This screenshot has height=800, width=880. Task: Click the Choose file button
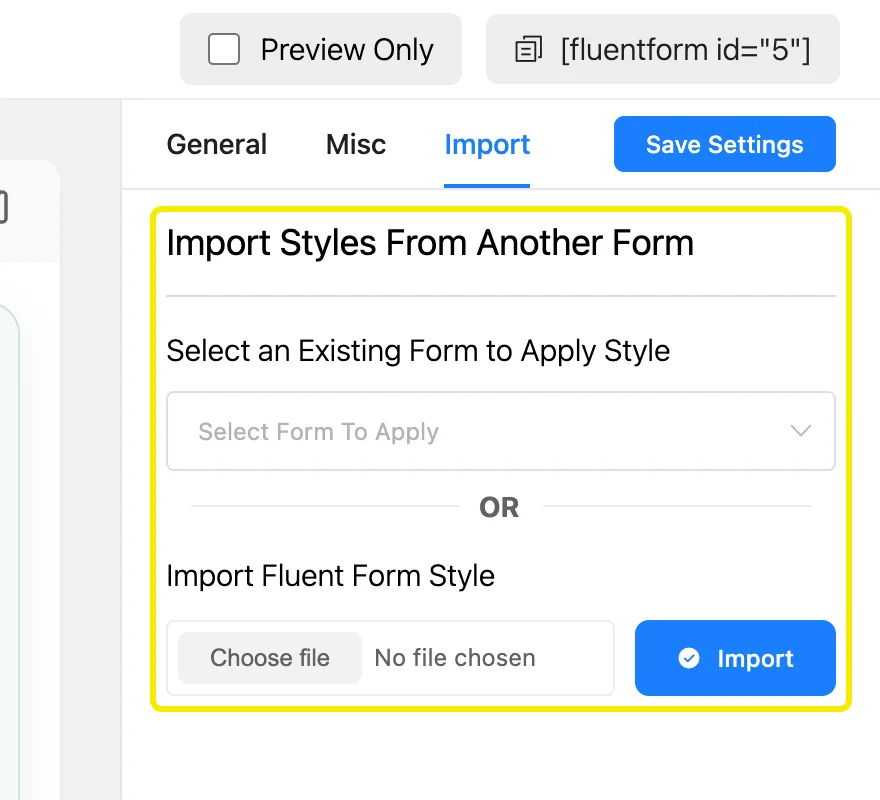click(x=270, y=658)
